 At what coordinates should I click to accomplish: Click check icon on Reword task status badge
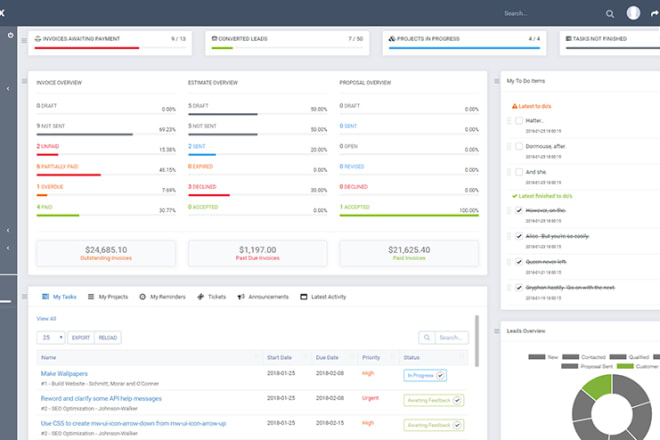coord(457,400)
